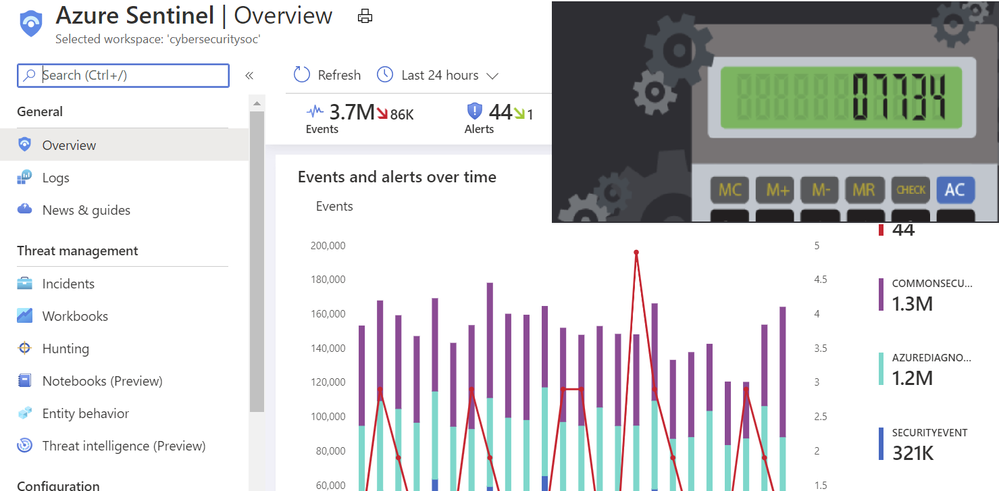The height and width of the screenshot is (491, 999).
Task: Click into the Search (Ctrl+/) field
Action: pos(123,75)
